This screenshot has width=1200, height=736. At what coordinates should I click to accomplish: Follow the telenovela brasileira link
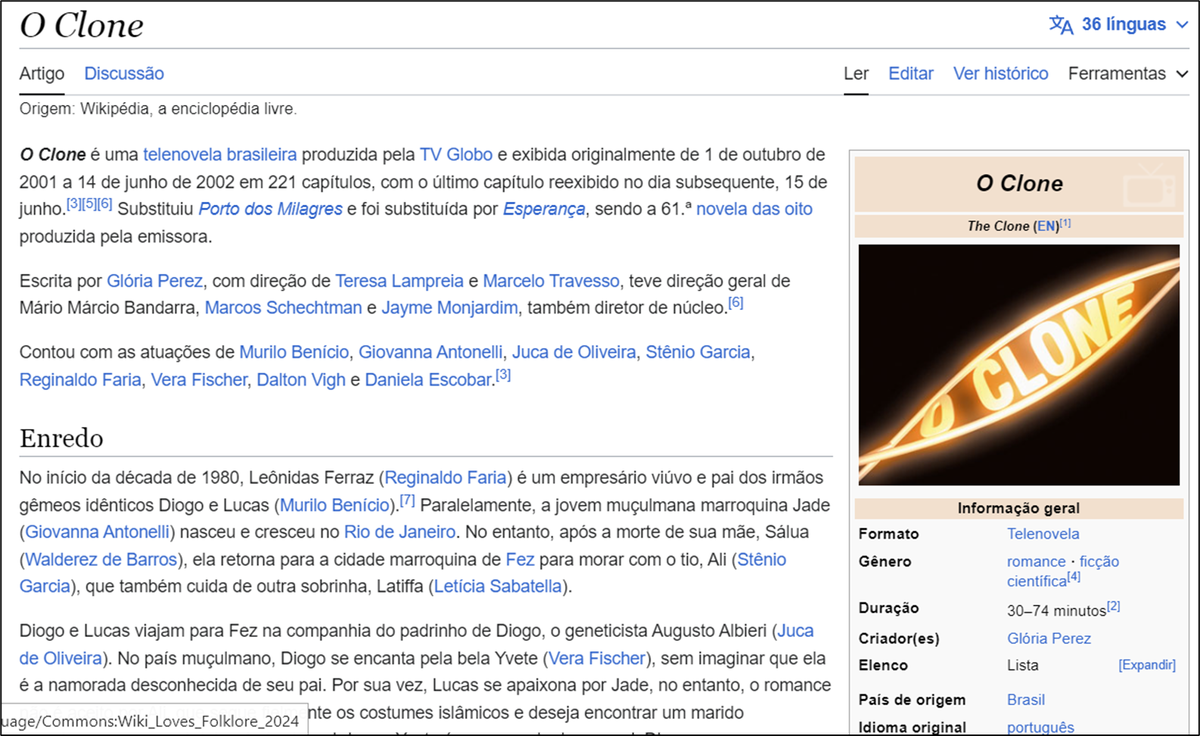[x=220, y=154]
